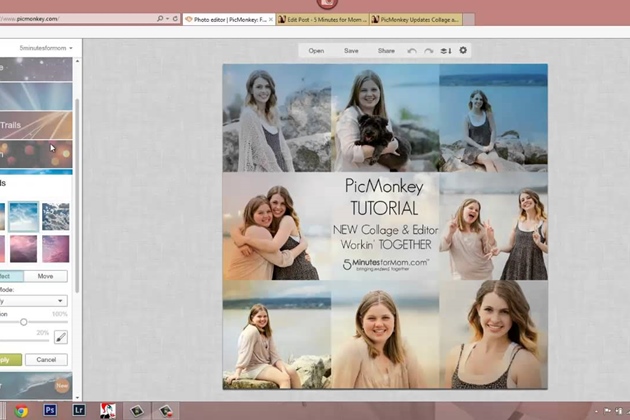Image resolution: width=630 pixels, height=420 pixels.
Task: Switch to PicMonkey Updates Collage tab
Action: point(416,19)
